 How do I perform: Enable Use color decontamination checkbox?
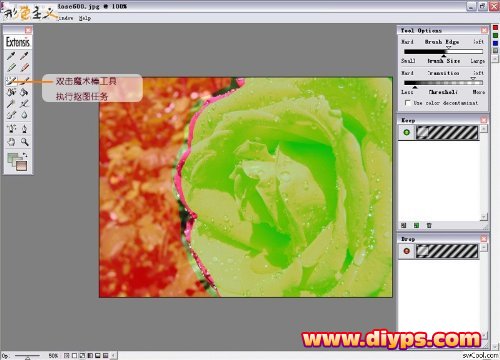407,103
